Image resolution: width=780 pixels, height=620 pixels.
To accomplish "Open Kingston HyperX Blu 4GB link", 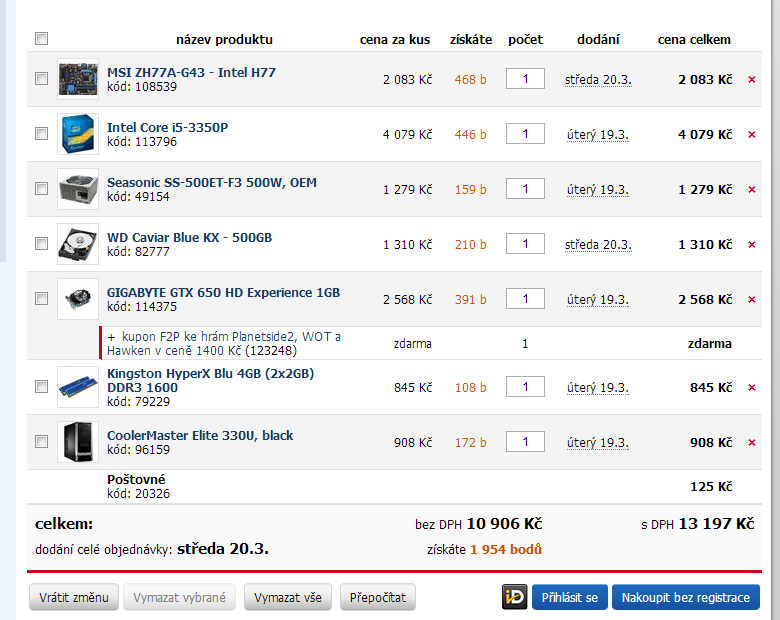I will pyautogui.click(x=210, y=380).
